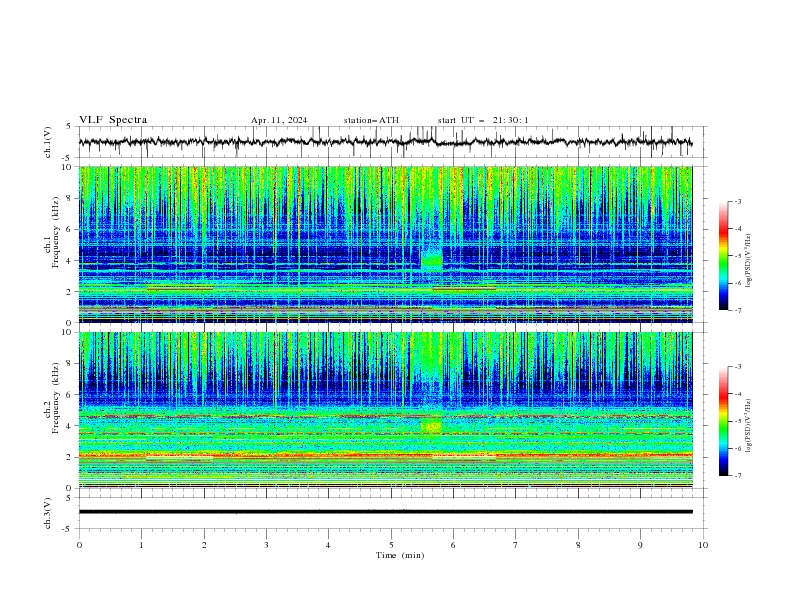This screenshot has width=792, height=612.
Task: Click the time axis tick label '0'
Action: click(x=79, y=545)
